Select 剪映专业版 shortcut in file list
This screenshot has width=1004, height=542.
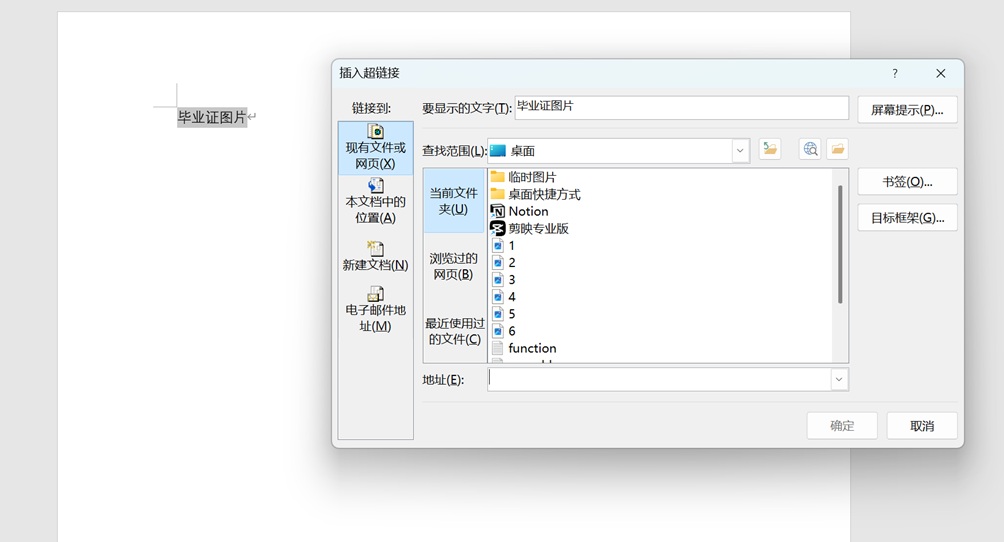click(x=530, y=229)
